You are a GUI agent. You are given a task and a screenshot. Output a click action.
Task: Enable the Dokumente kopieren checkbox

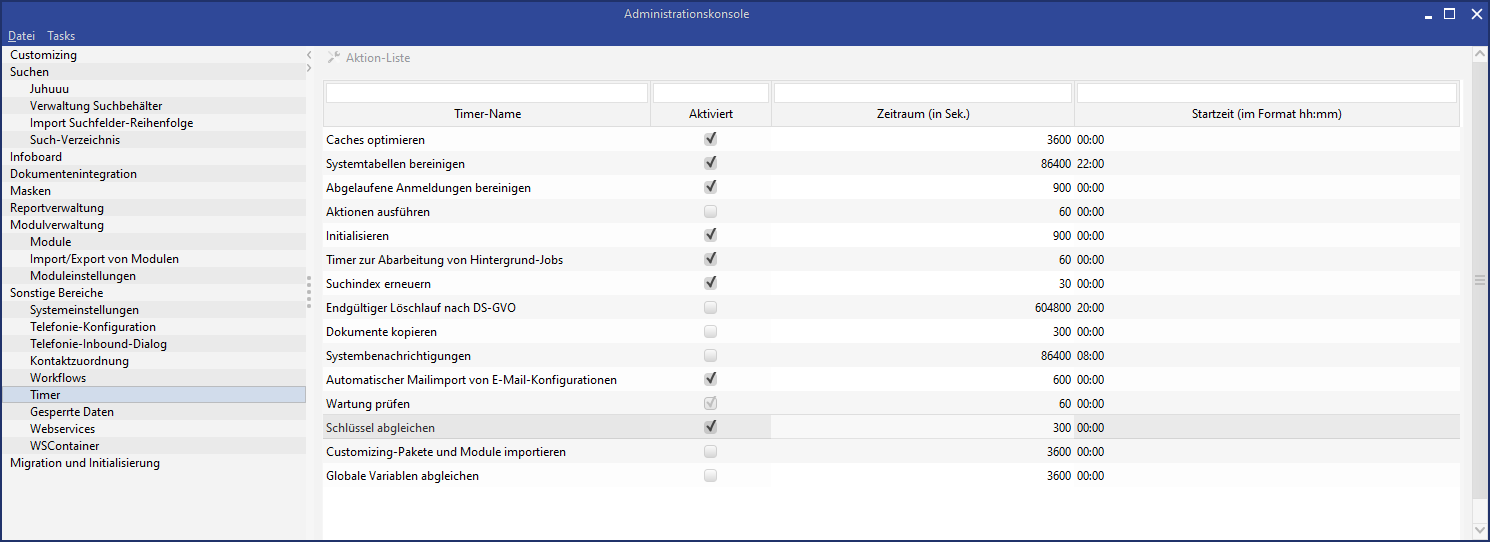710,331
